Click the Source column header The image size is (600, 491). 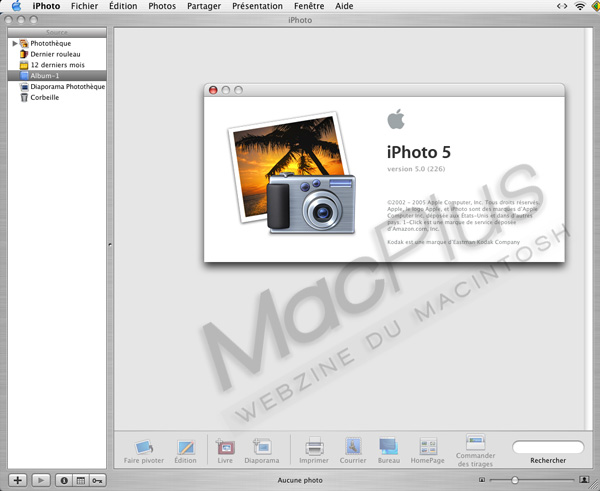tap(57, 32)
